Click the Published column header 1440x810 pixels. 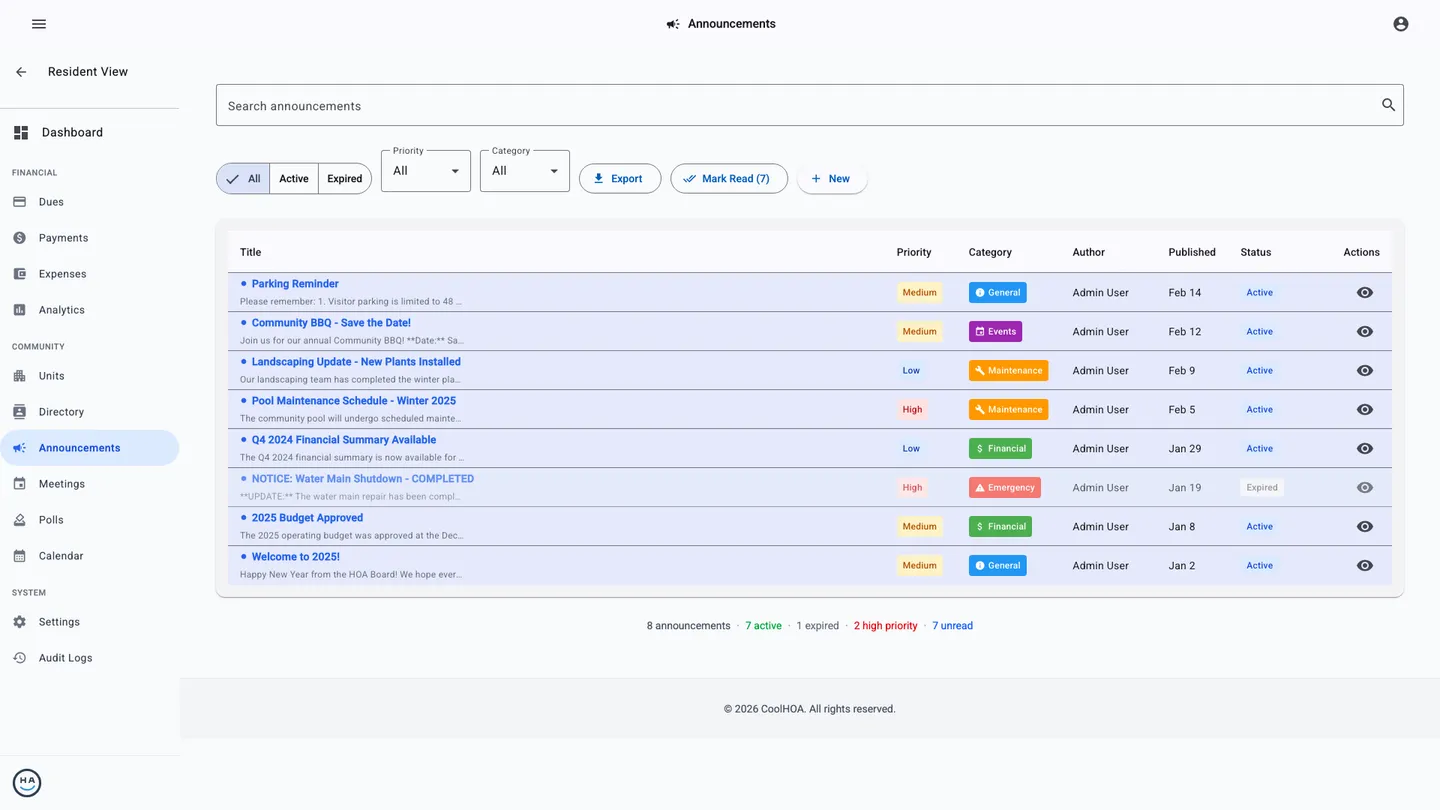1192,252
